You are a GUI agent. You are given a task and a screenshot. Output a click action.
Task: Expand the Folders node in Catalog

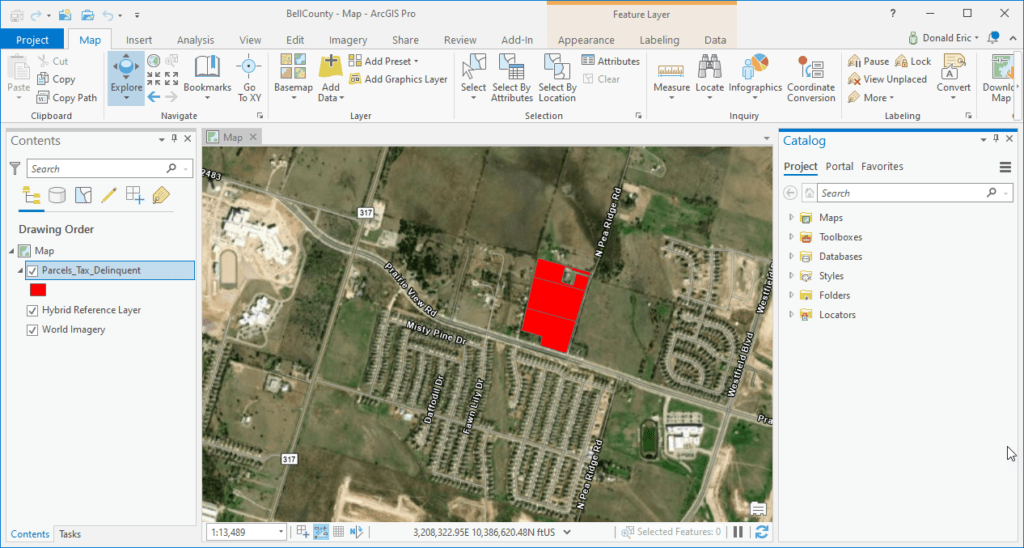pos(791,295)
